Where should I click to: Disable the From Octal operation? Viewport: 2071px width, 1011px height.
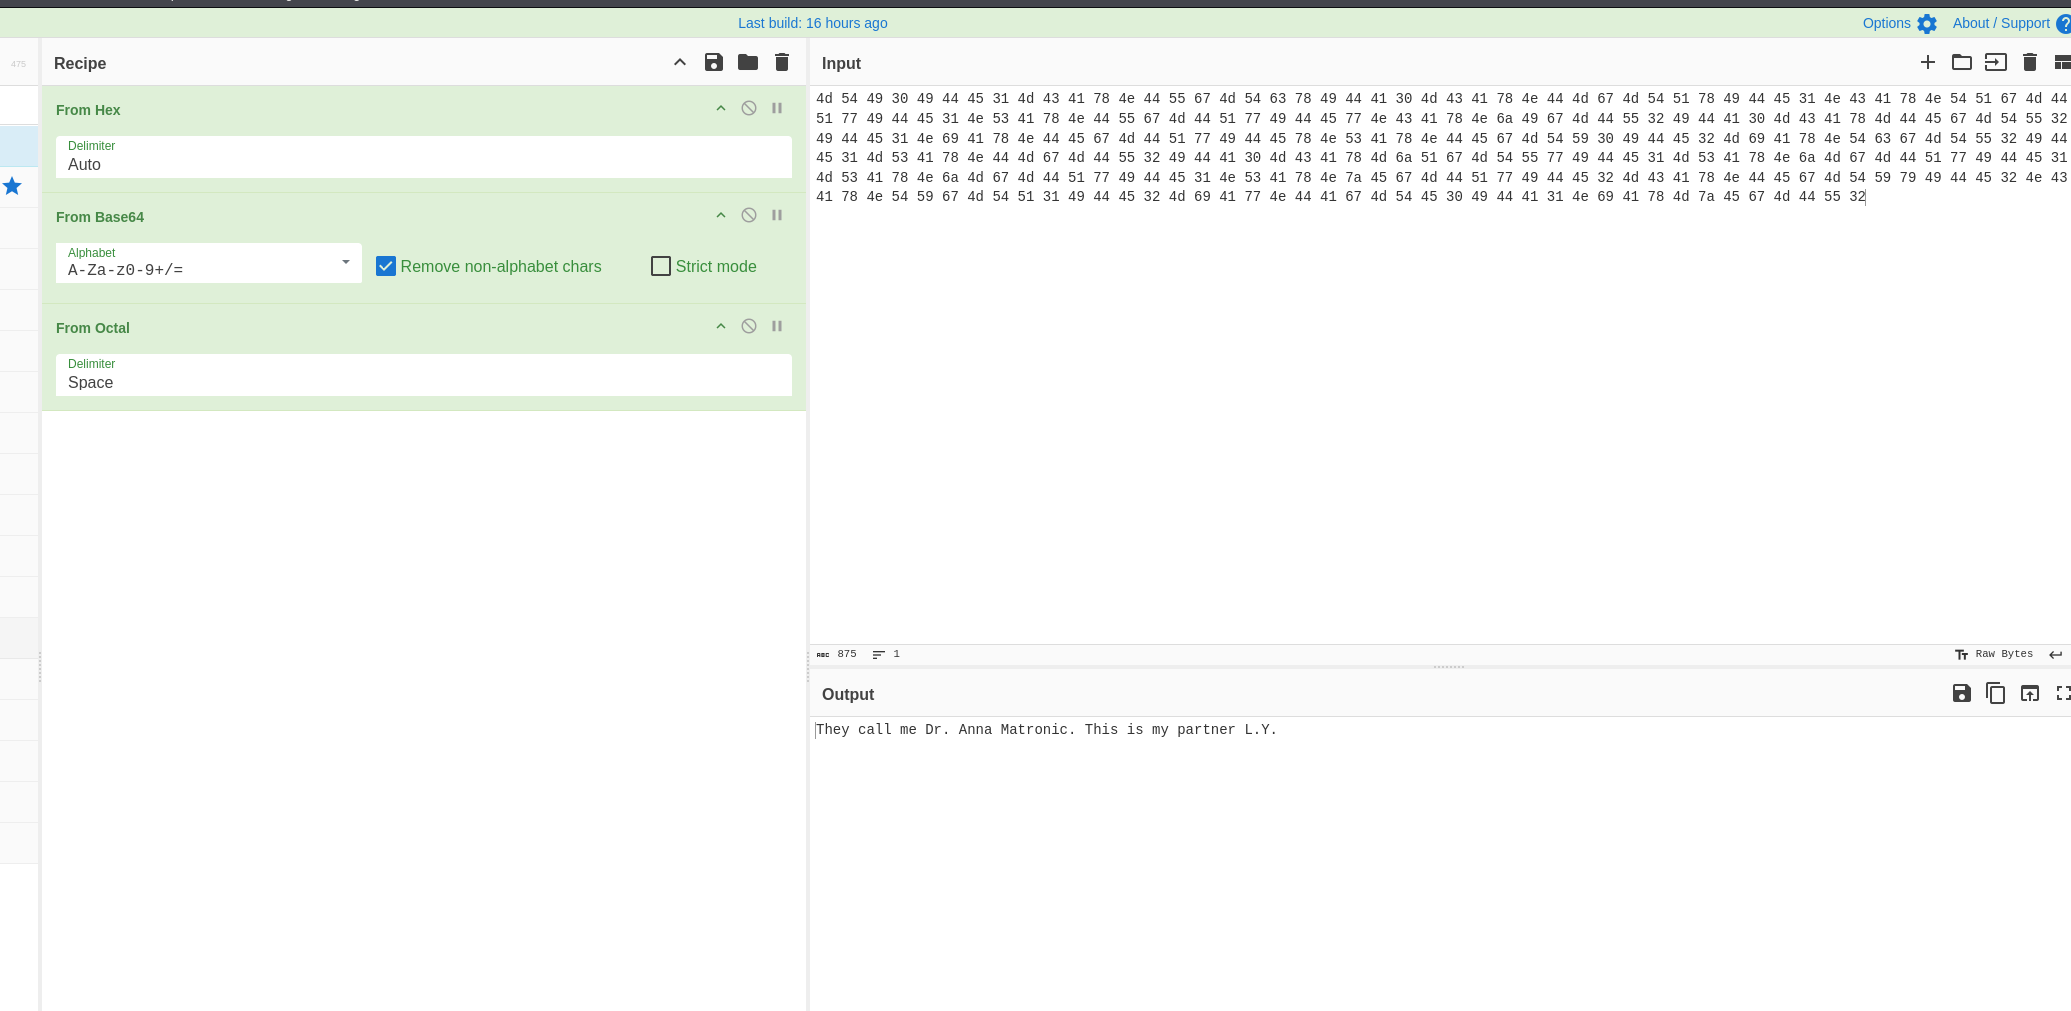tap(749, 326)
